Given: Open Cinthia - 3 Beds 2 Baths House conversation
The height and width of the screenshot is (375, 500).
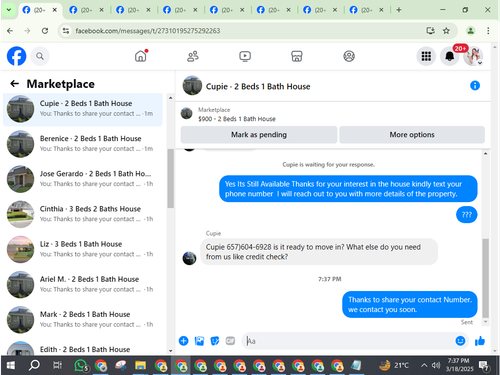Looking at the screenshot, I should [83, 214].
